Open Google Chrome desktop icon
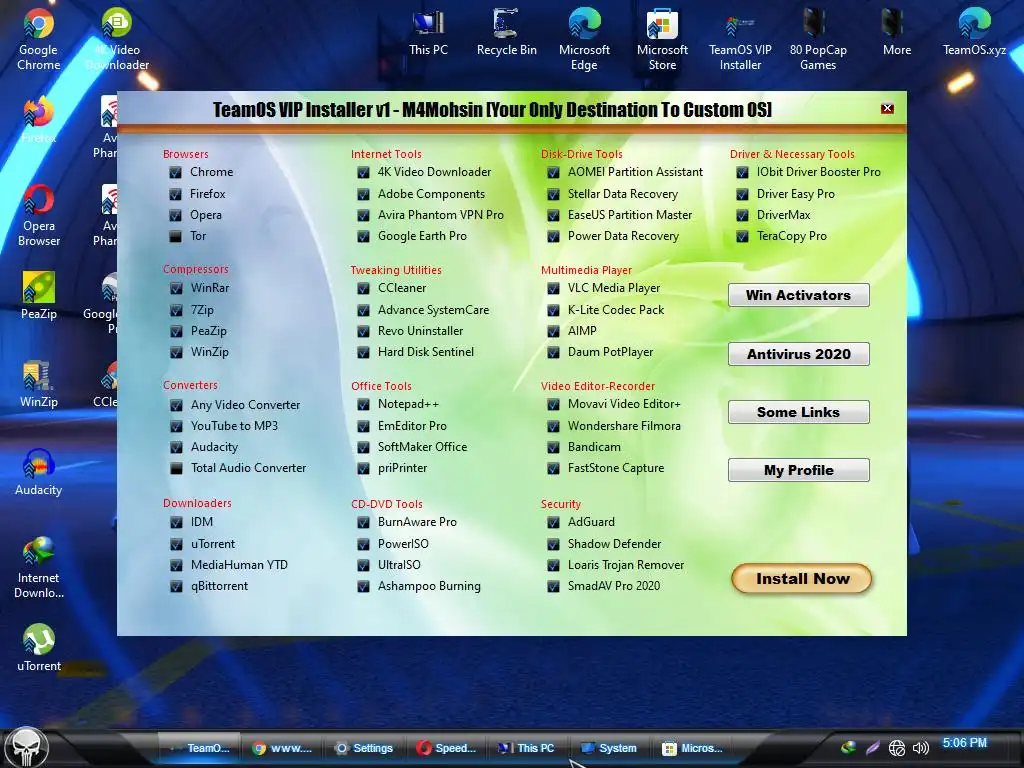The height and width of the screenshot is (768, 1024). point(39,39)
